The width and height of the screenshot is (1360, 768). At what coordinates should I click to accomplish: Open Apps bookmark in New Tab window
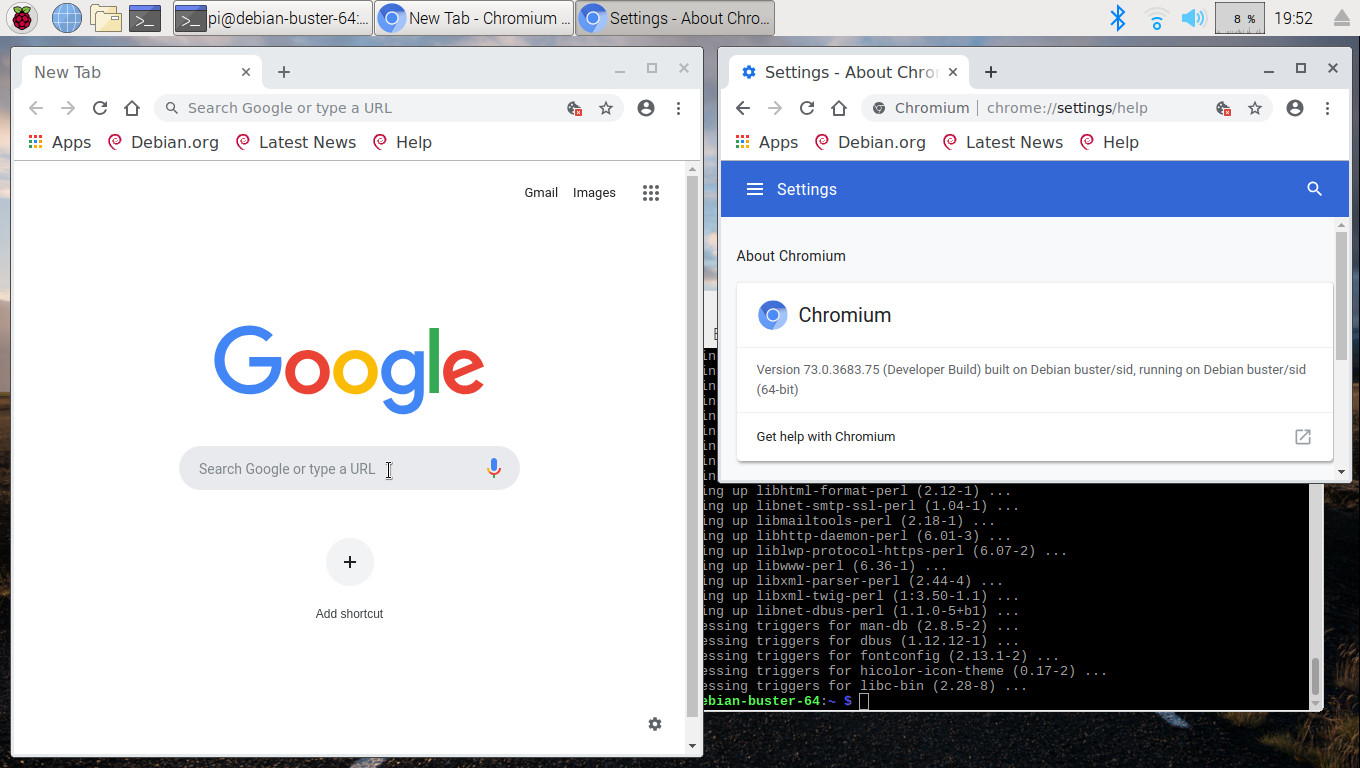pos(60,142)
